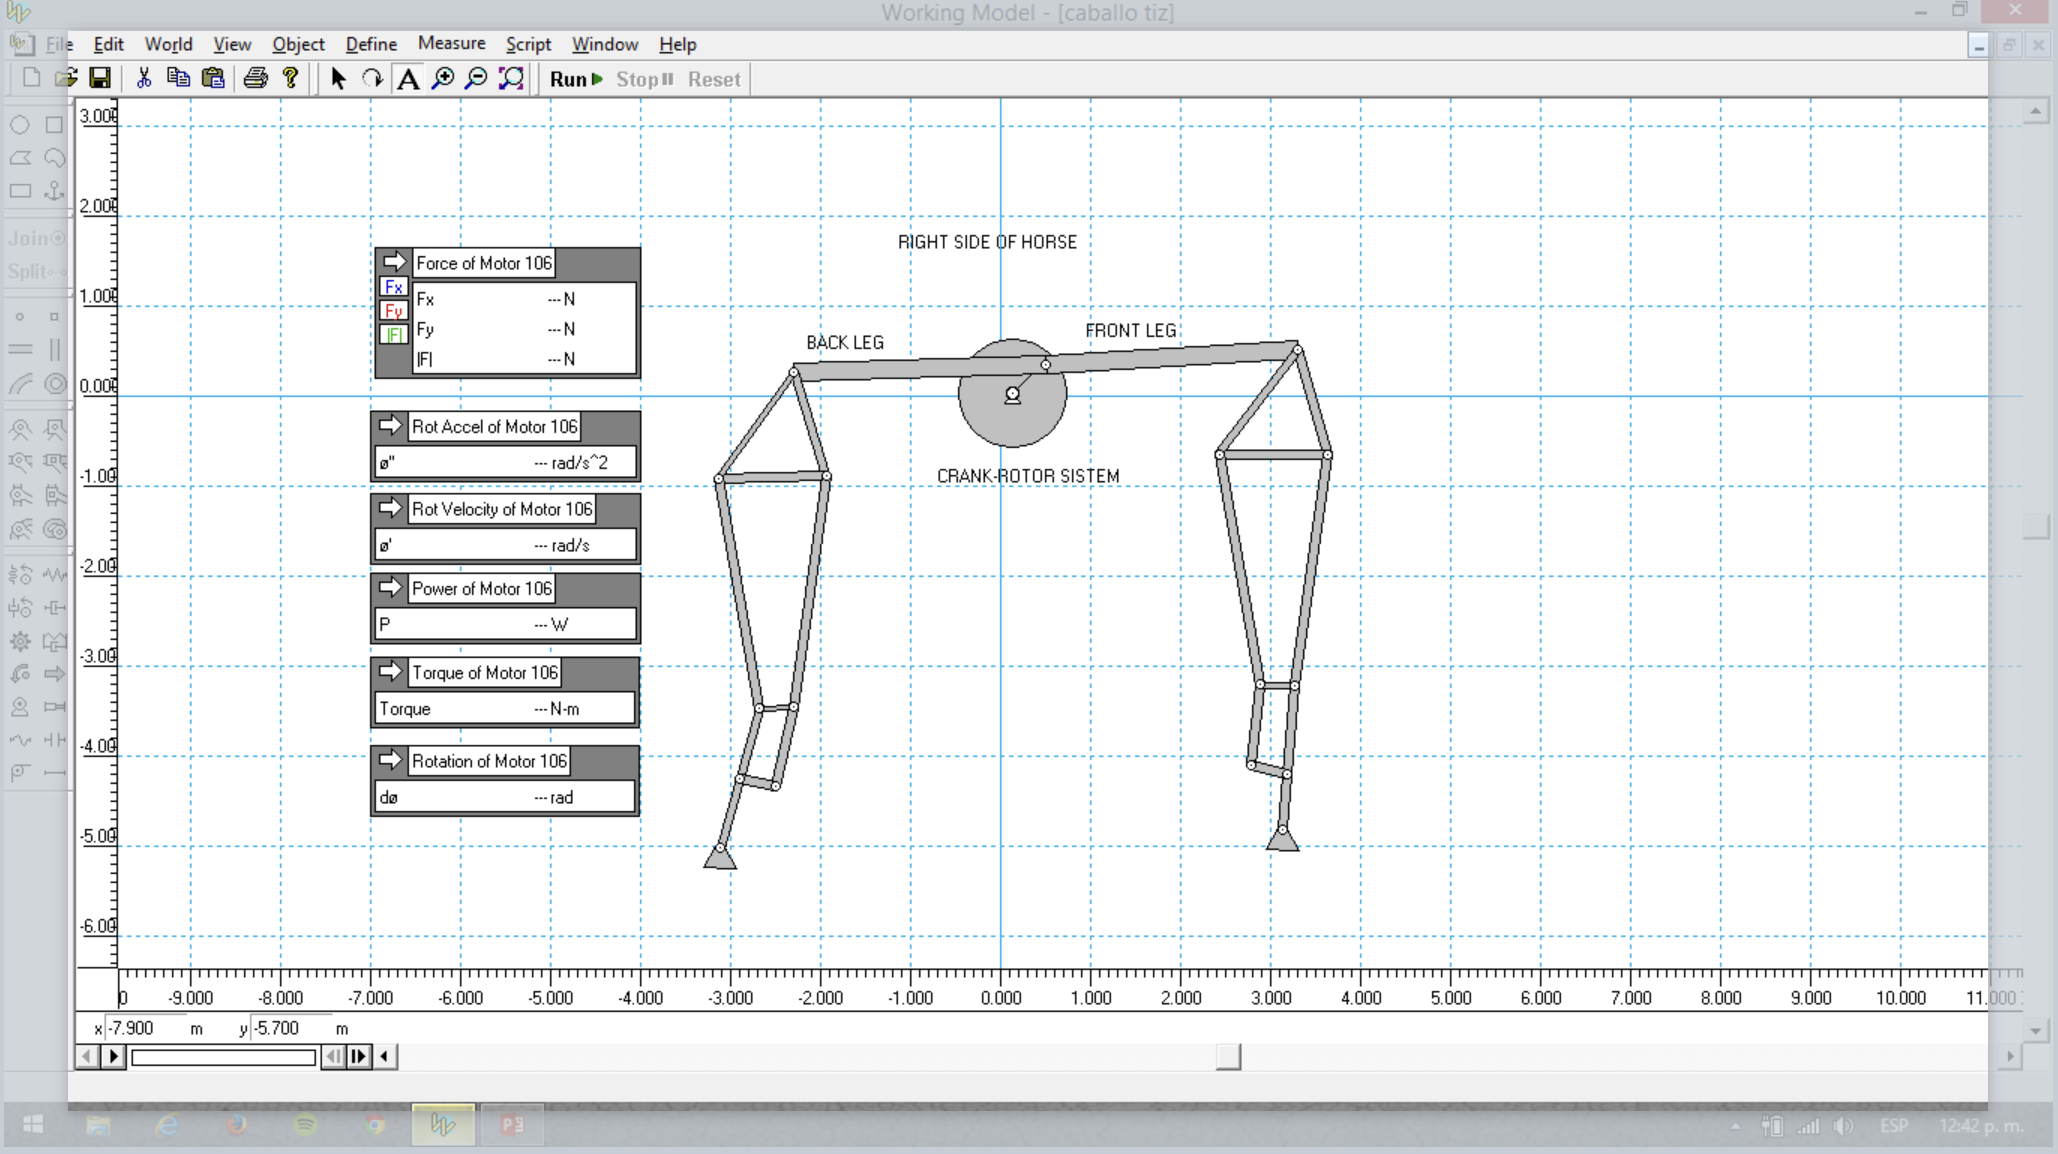The width and height of the screenshot is (2058, 1154).
Task: Open the View menu
Action: pos(232,44)
